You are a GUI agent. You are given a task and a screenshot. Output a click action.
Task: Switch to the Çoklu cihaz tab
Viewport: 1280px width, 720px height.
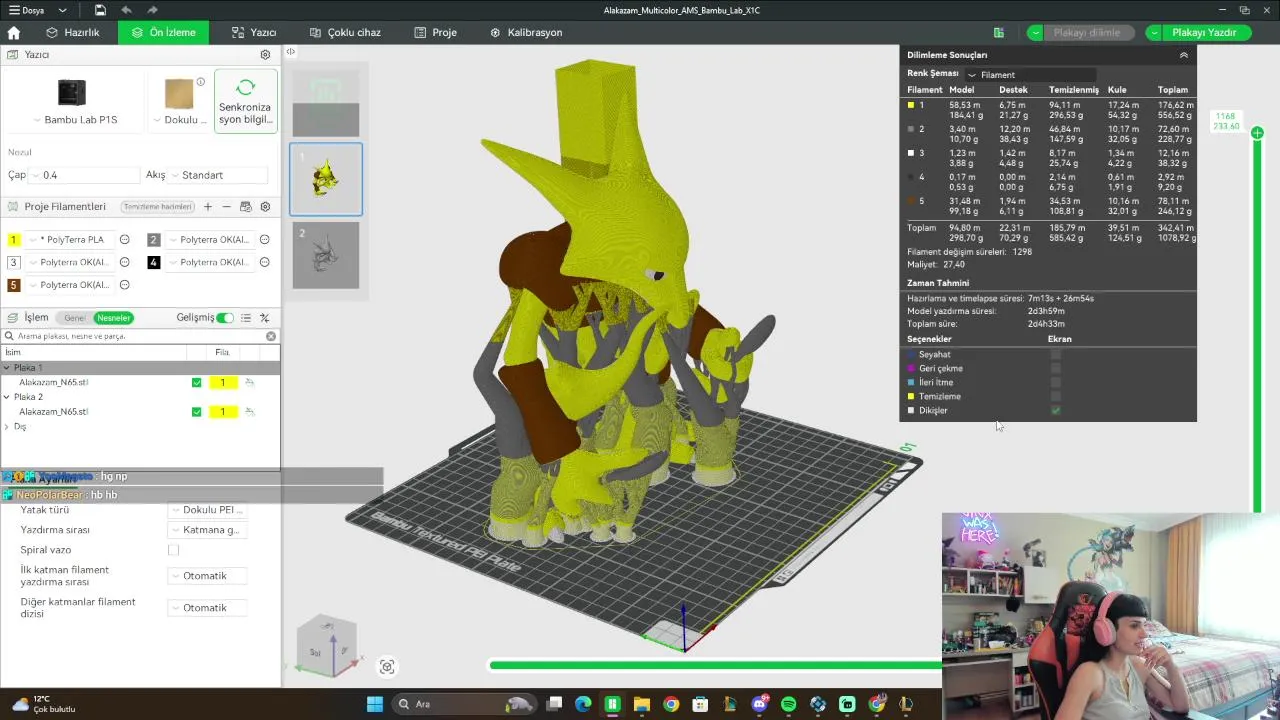[x=345, y=32]
